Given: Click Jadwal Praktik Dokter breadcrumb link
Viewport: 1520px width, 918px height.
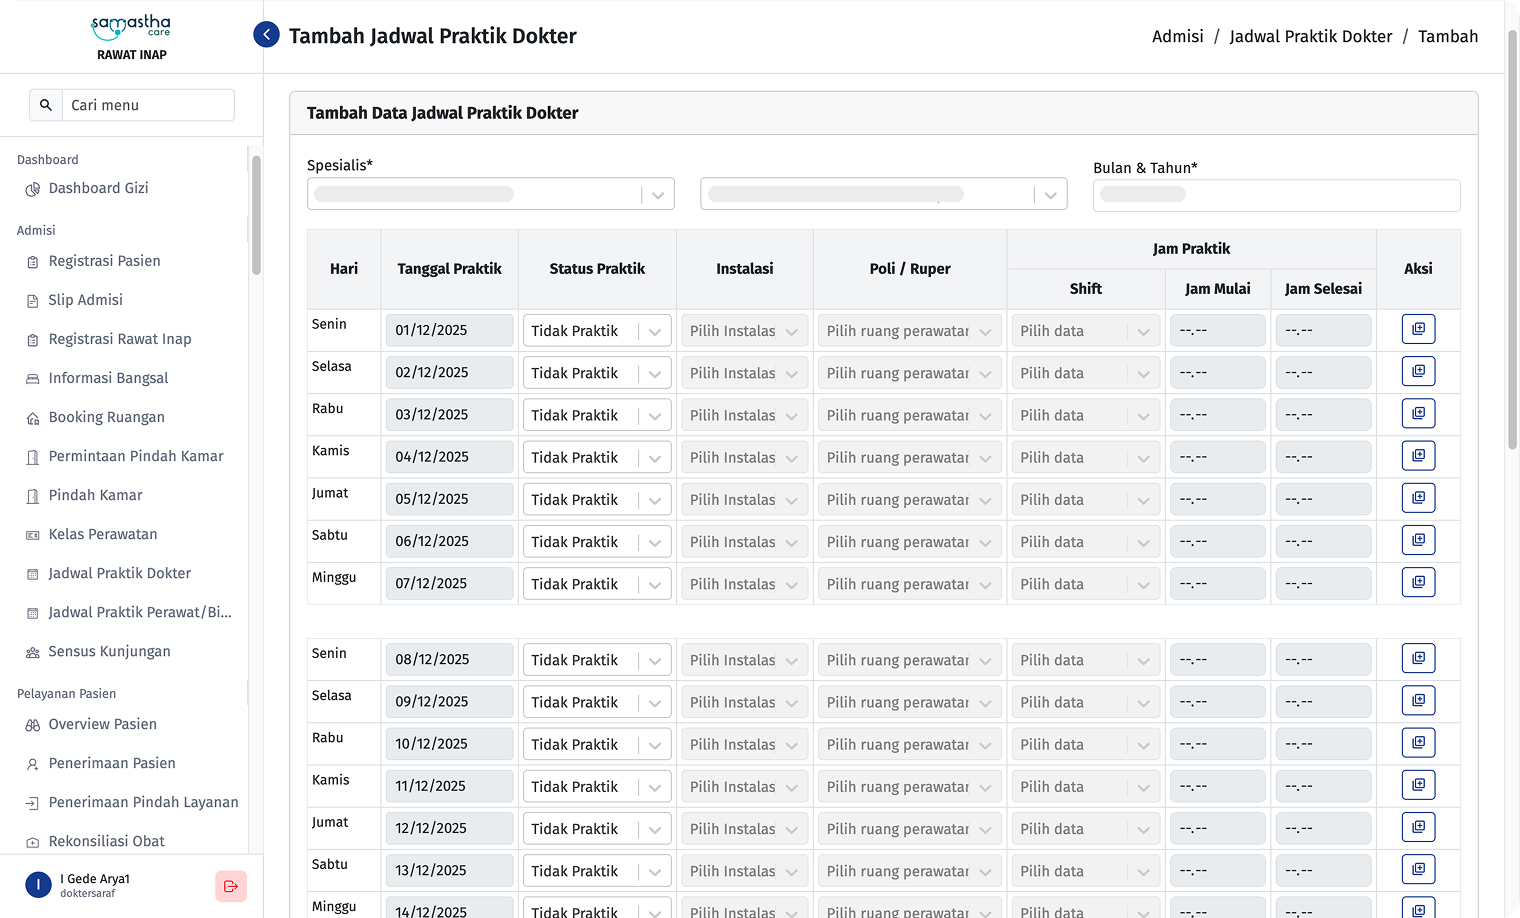Looking at the screenshot, I should (x=1310, y=36).
